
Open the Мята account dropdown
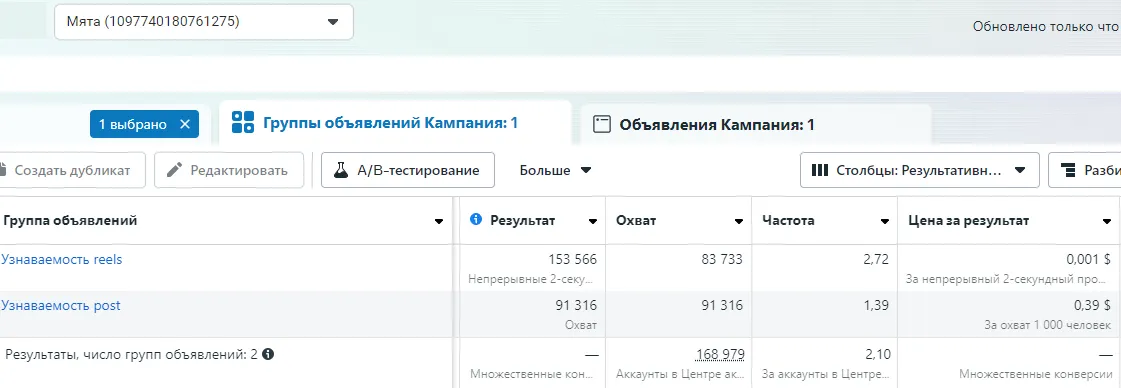pyautogui.click(x=204, y=22)
